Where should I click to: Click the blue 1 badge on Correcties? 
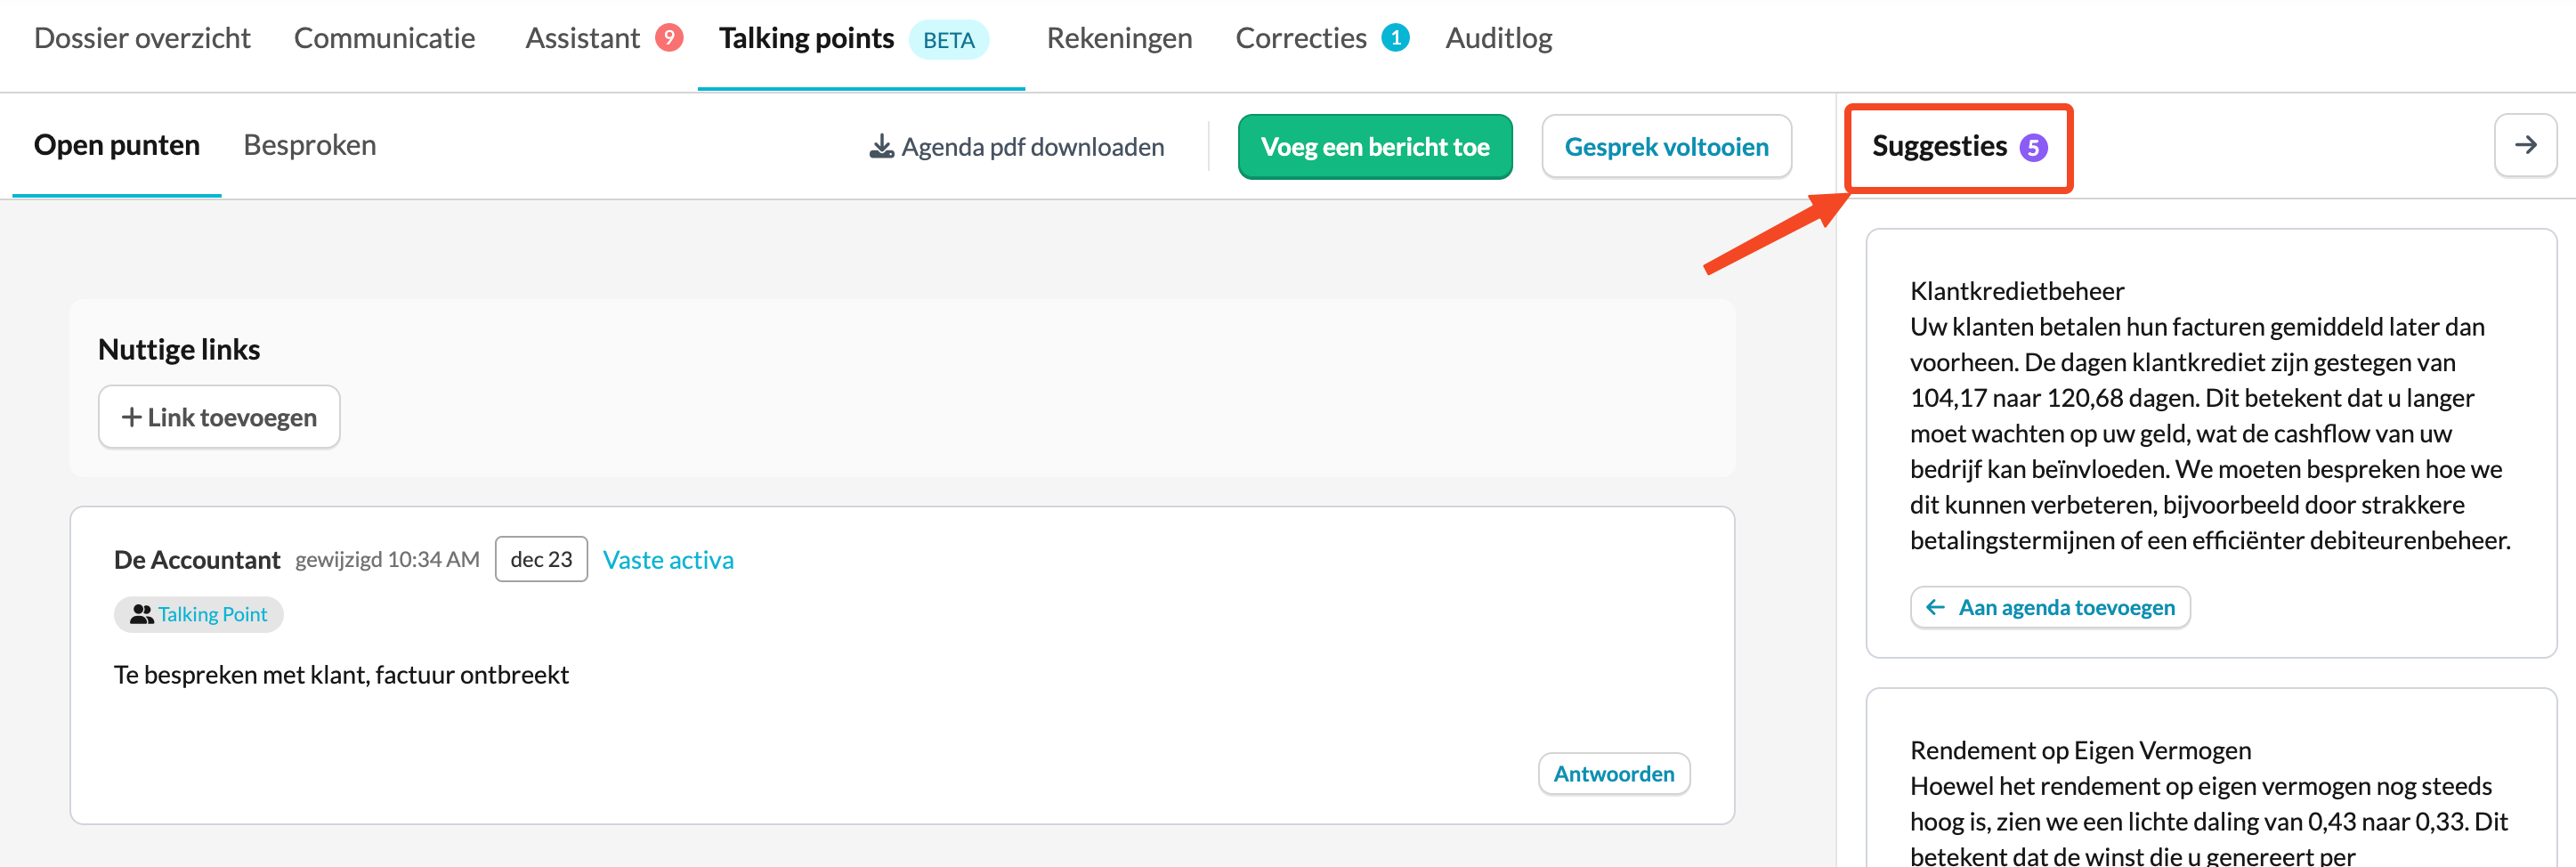1395,37
